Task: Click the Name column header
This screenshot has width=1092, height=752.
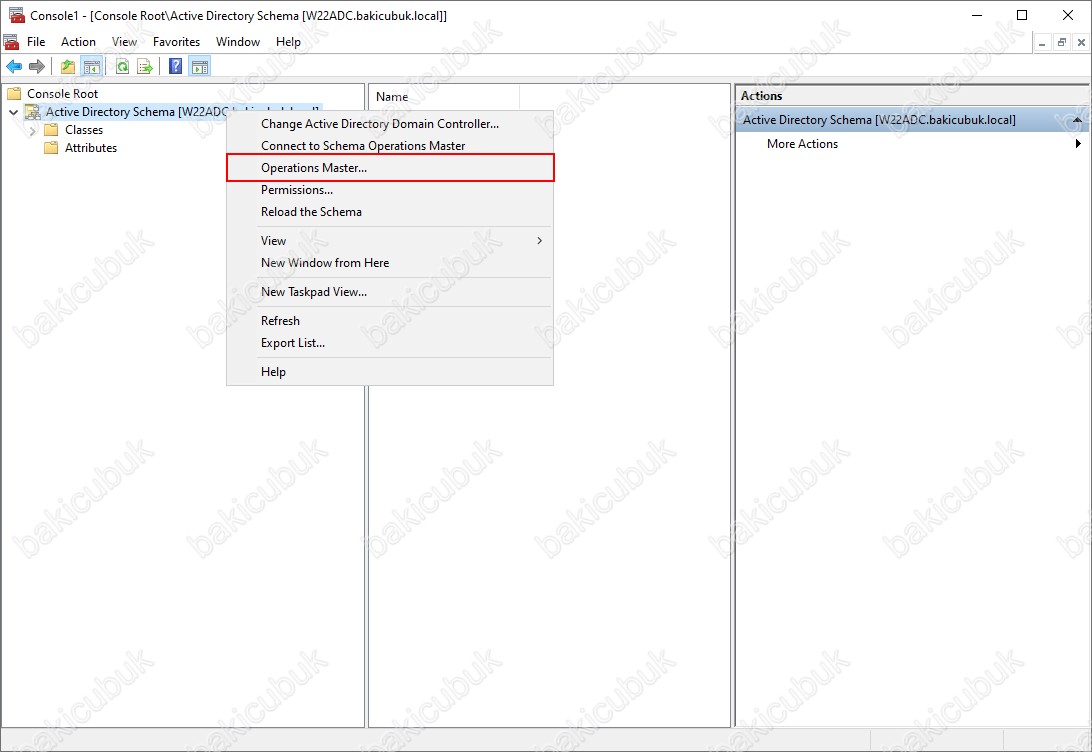Action: (444, 97)
